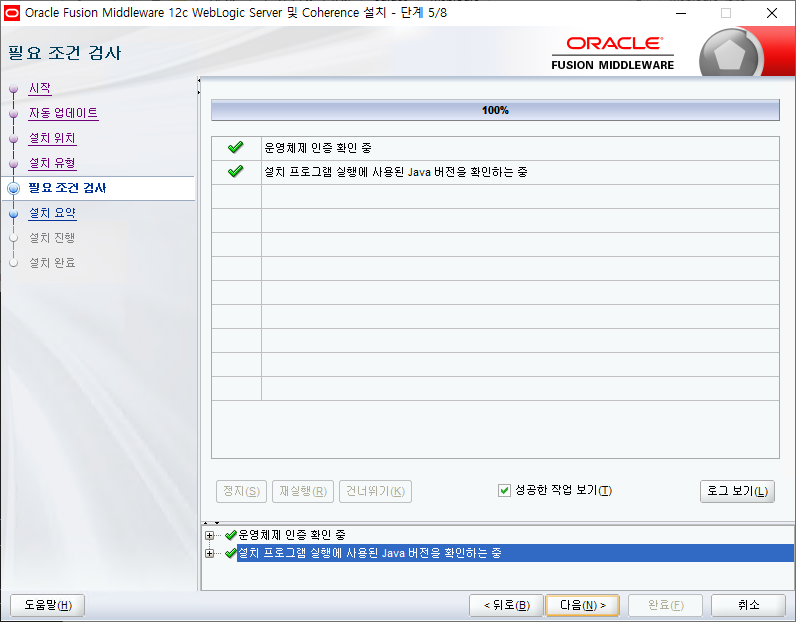Viewport: 796px width, 622px height.
Task: Click 로그 보기(L) button
Action: (x=737, y=491)
